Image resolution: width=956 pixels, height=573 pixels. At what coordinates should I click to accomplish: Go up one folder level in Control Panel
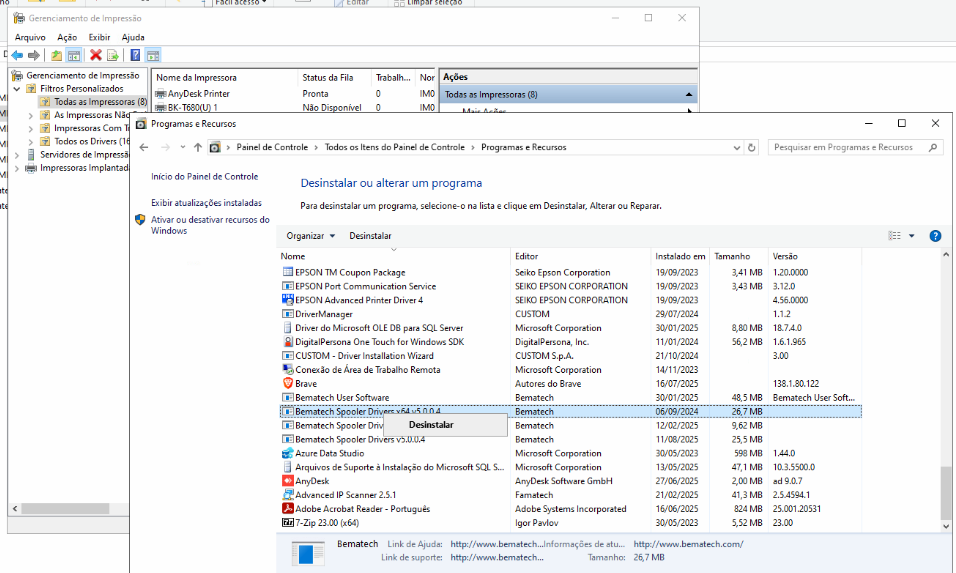(198, 147)
